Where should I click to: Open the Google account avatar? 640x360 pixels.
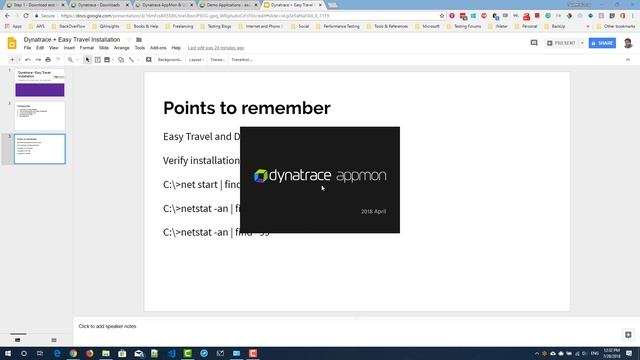pyautogui.click(x=628, y=43)
